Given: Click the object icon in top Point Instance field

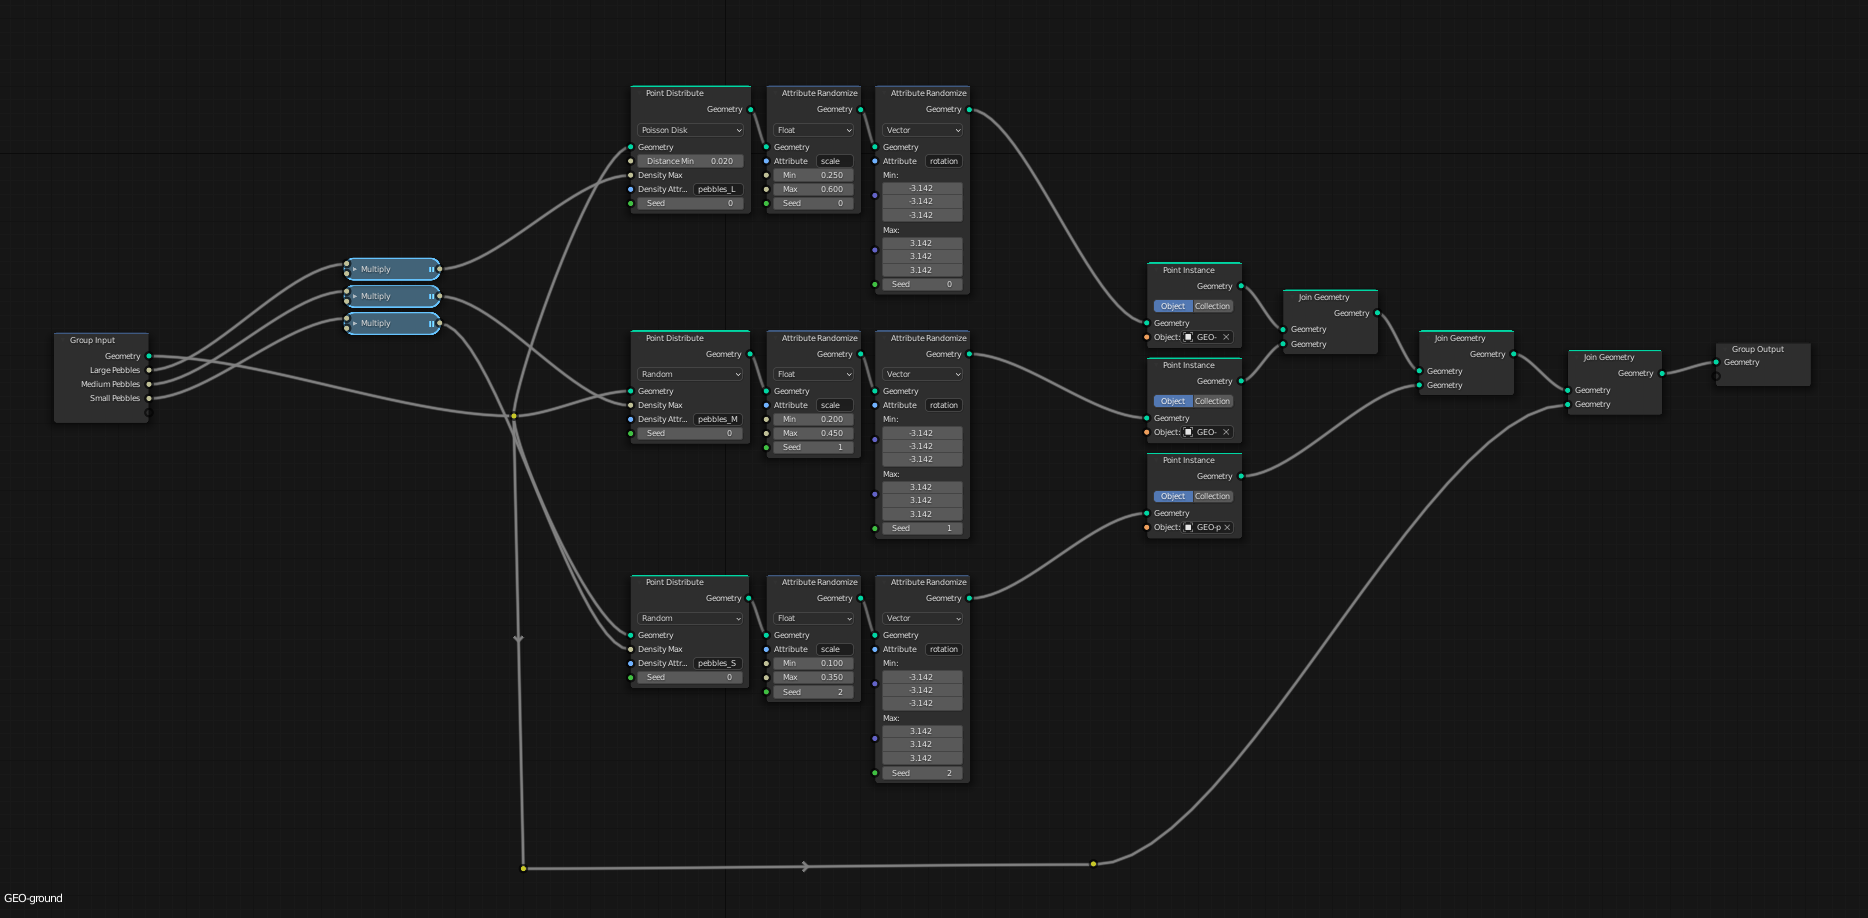Looking at the screenshot, I should coord(1189,337).
